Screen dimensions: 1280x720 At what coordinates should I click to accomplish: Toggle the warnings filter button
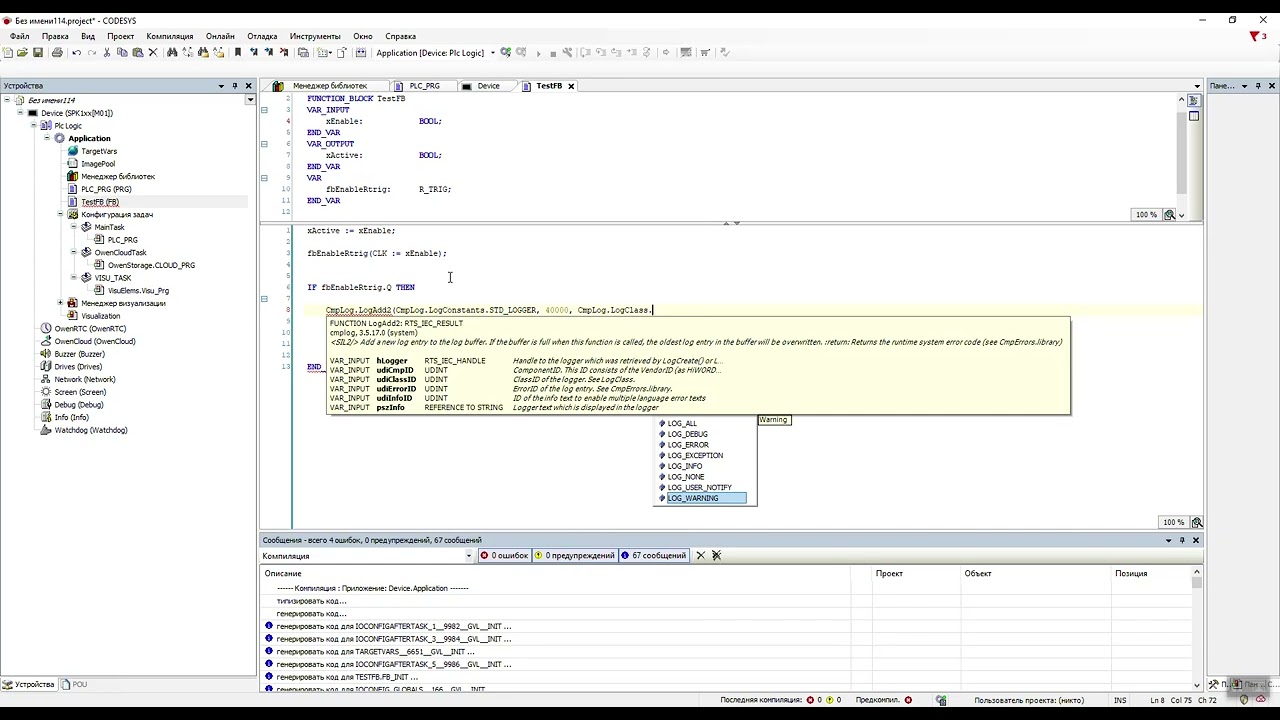click(x=575, y=556)
